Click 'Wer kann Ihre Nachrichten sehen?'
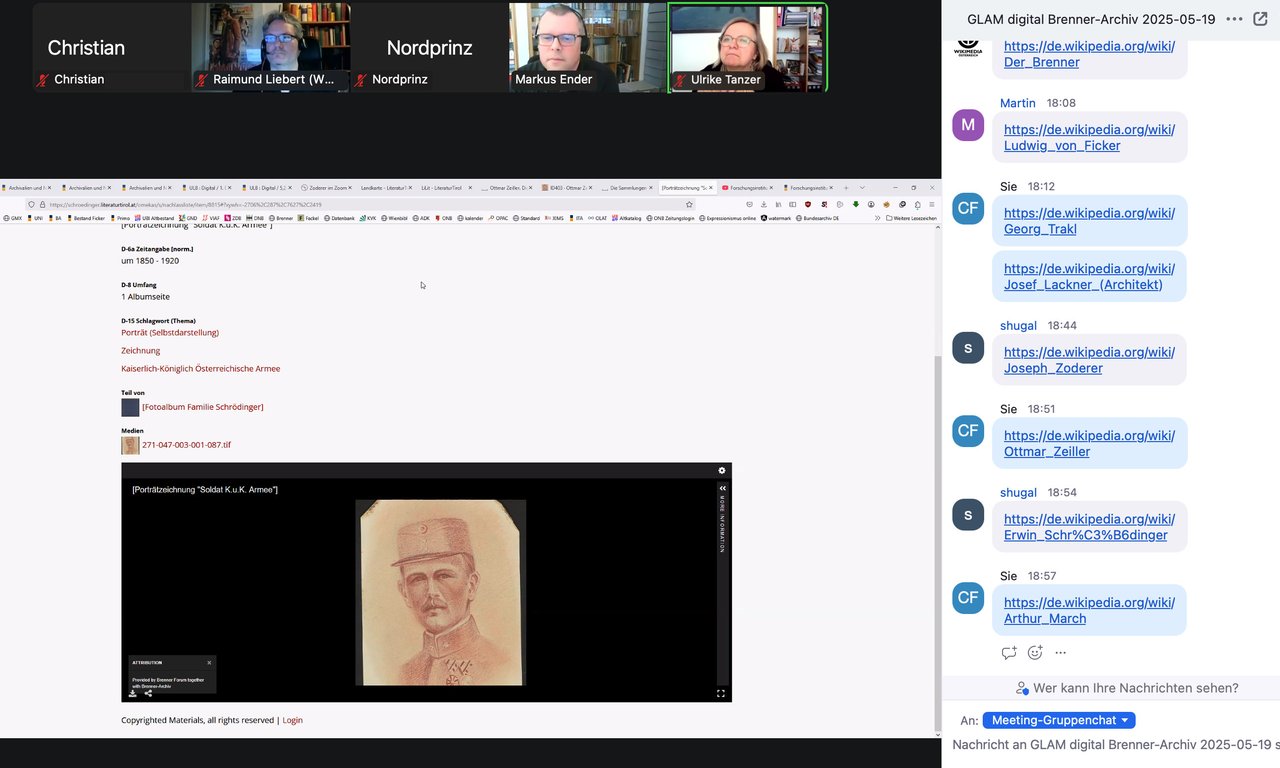 click(1127, 688)
